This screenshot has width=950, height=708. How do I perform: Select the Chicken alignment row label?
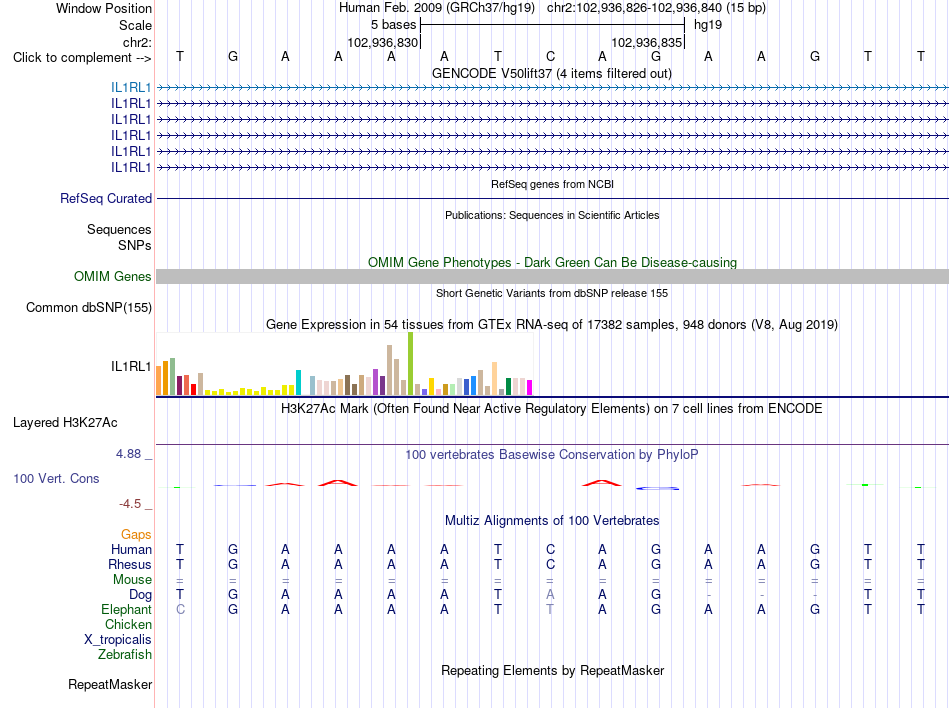pos(128,624)
